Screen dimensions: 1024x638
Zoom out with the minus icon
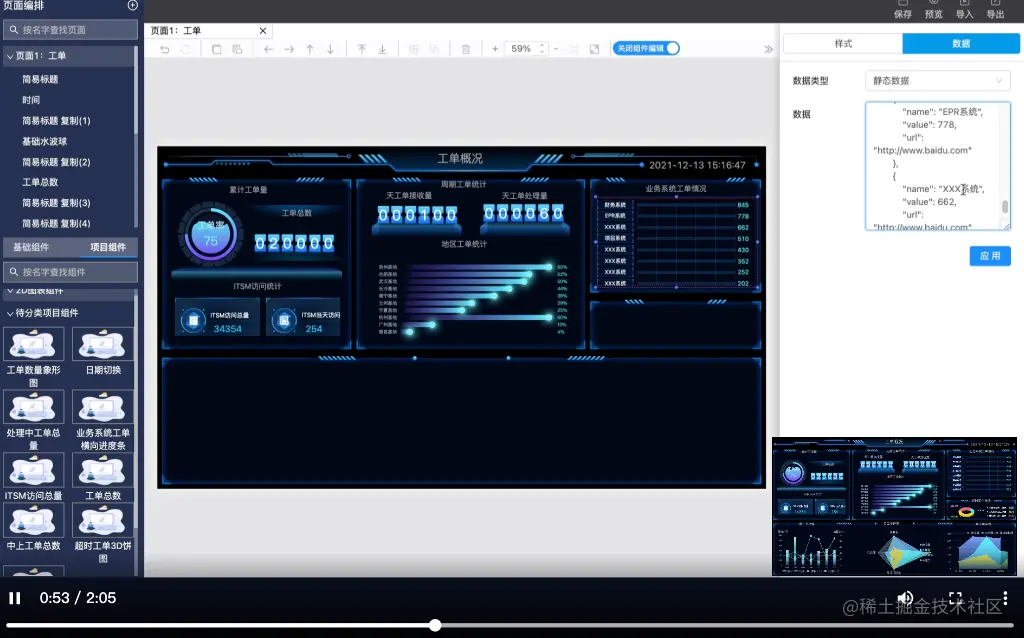coord(556,48)
